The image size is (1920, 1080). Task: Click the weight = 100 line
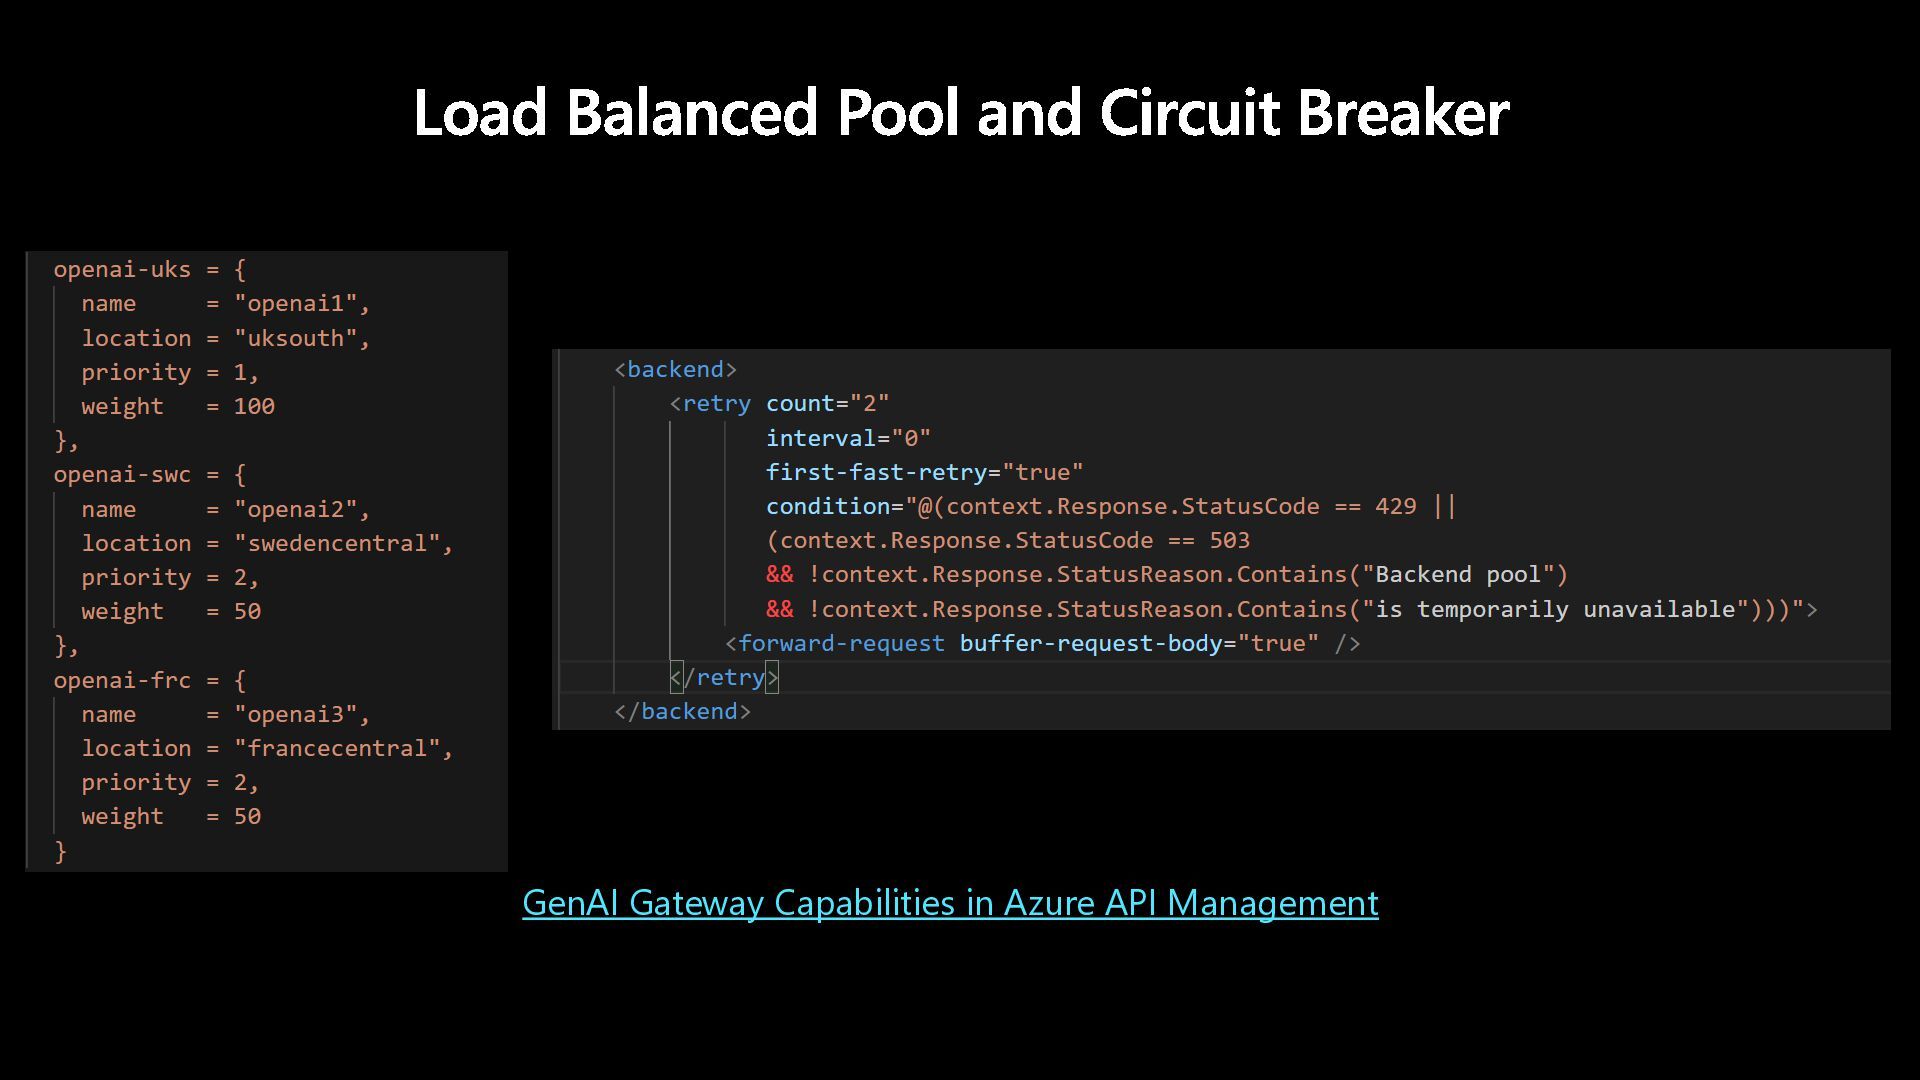[177, 406]
